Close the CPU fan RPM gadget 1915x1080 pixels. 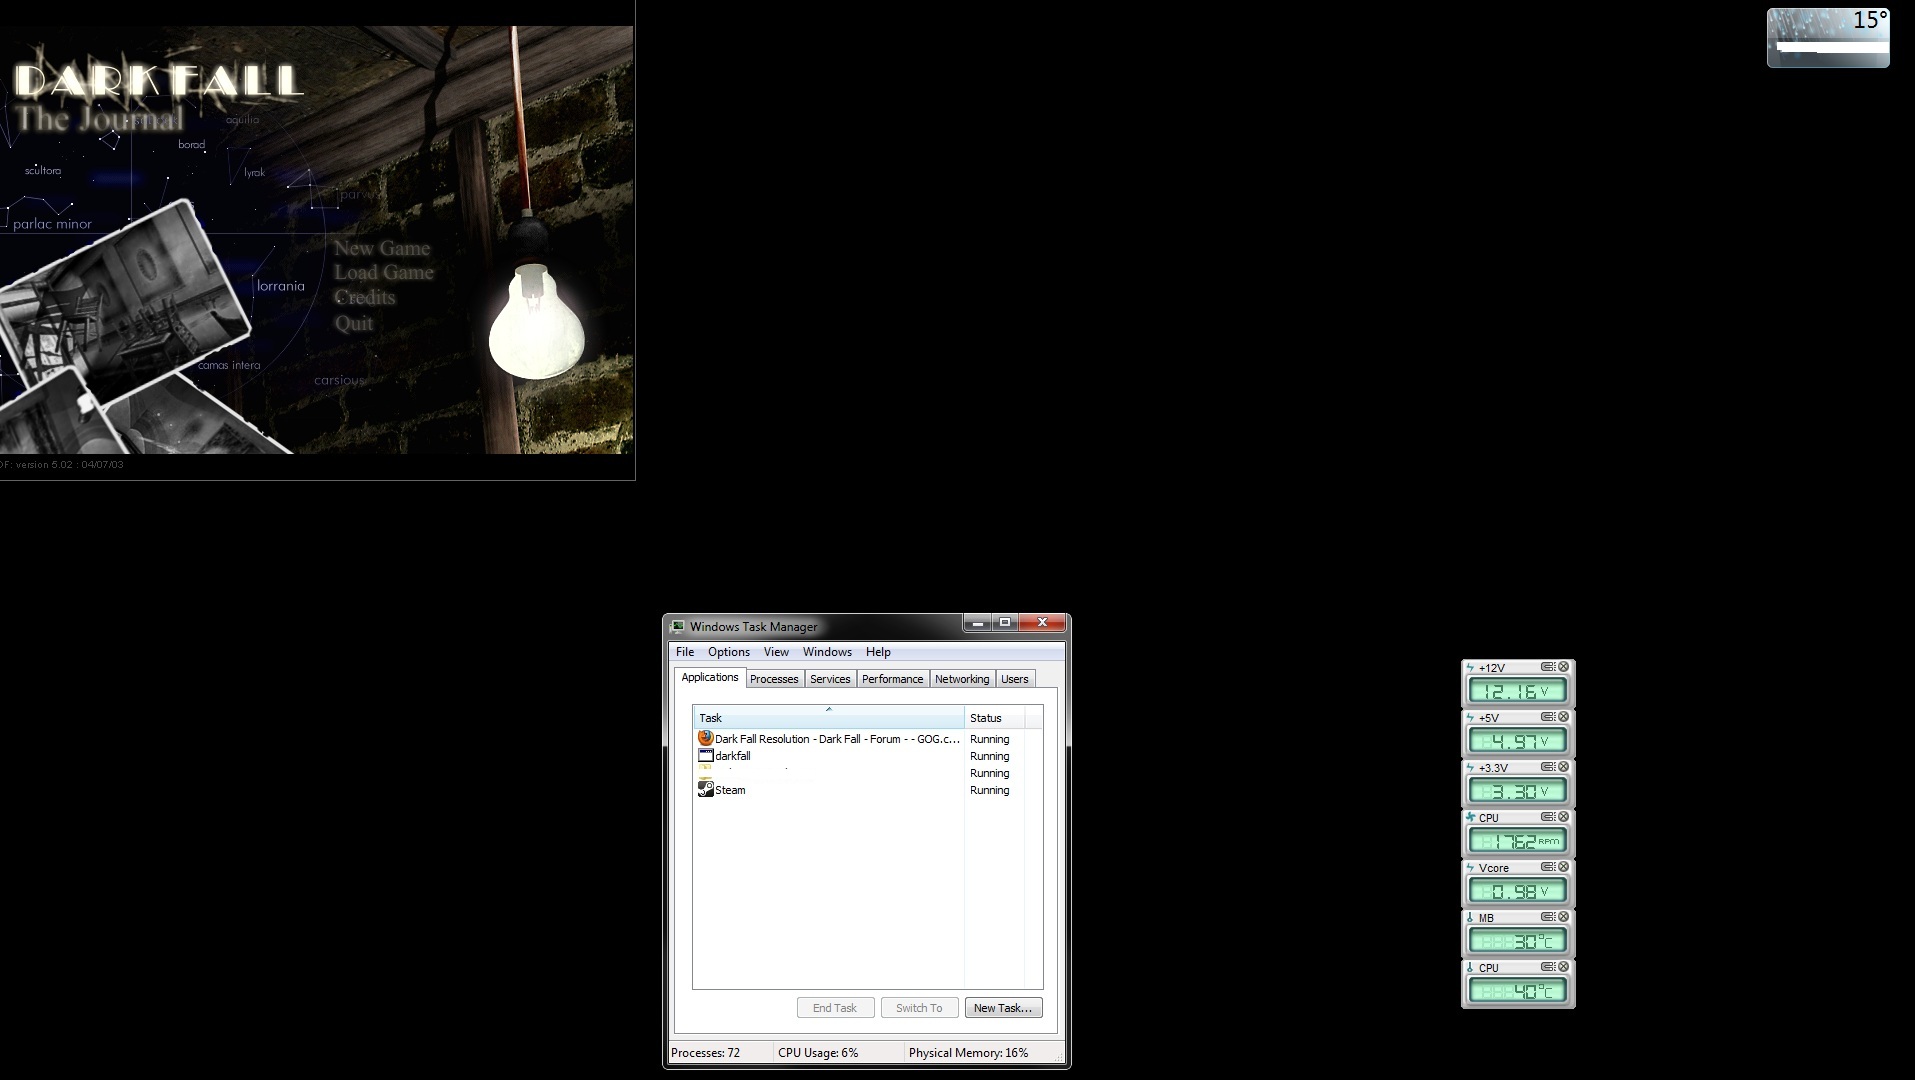pyautogui.click(x=1564, y=817)
